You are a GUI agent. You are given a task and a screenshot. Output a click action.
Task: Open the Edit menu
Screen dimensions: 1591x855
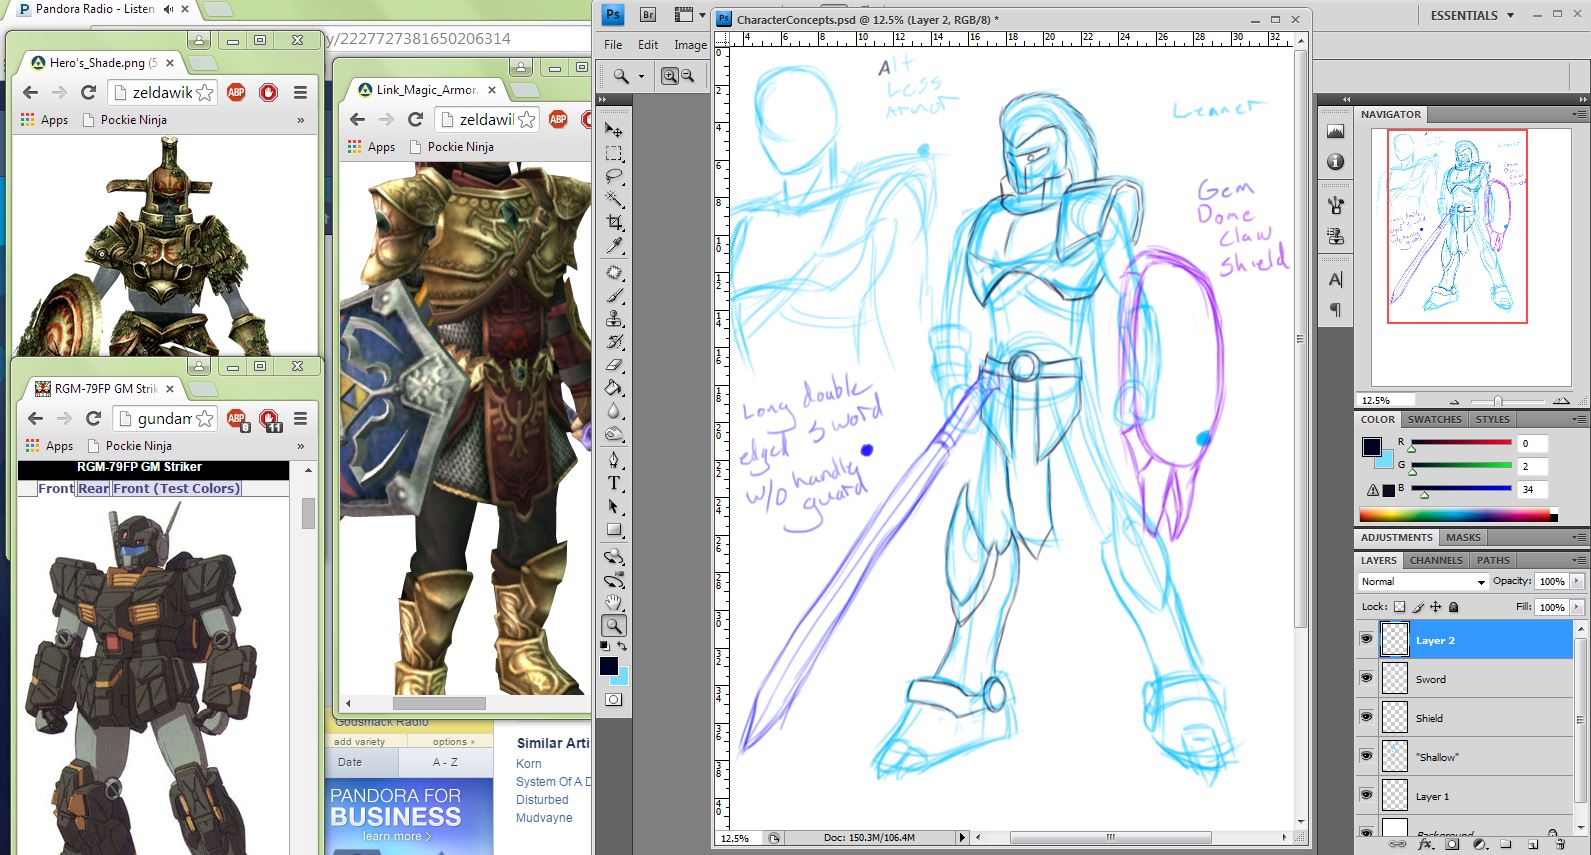point(648,45)
